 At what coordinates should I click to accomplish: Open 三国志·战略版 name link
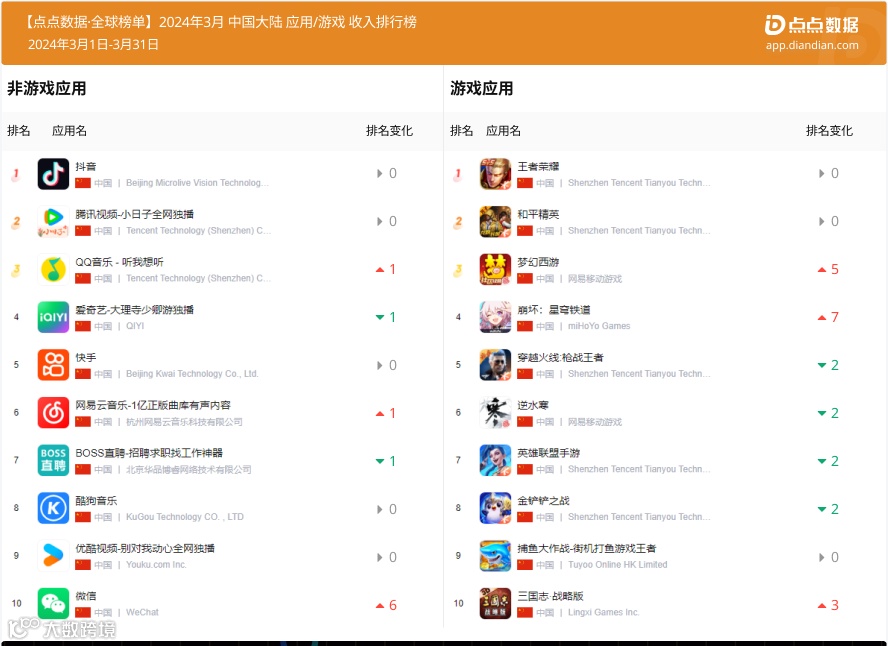(550, 596)
